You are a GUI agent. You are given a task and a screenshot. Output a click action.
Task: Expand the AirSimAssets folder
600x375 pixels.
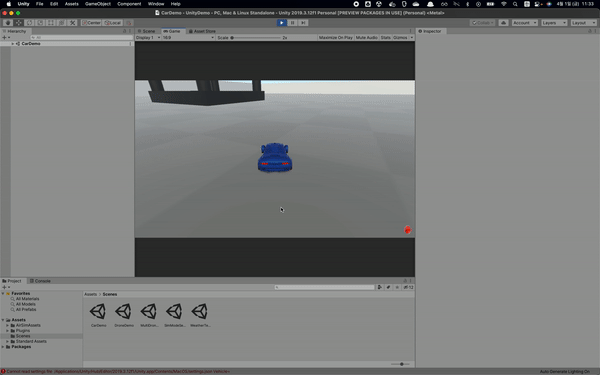pos(7,325)
